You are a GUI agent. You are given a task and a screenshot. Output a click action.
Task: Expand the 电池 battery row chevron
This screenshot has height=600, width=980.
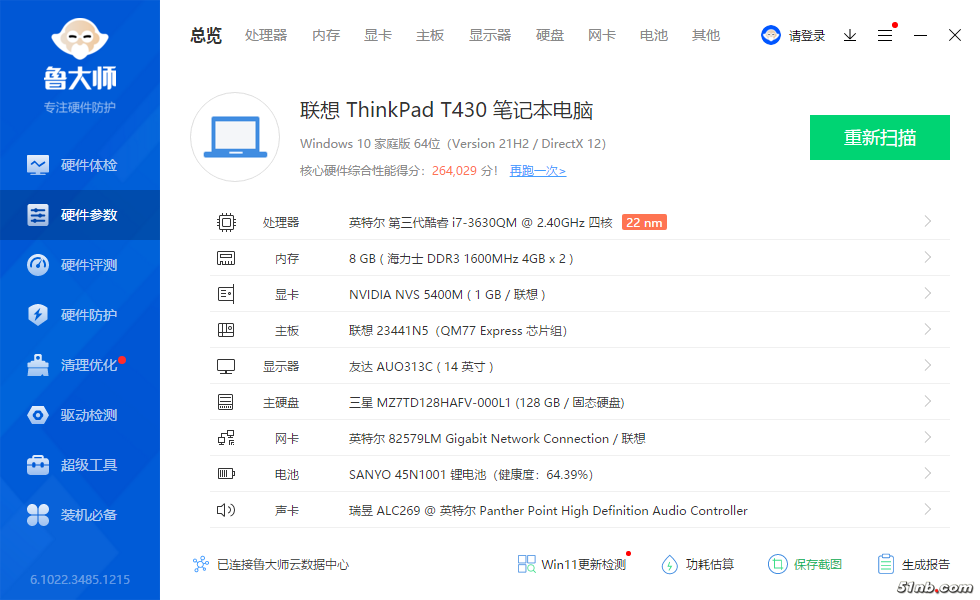click(928, 474)
